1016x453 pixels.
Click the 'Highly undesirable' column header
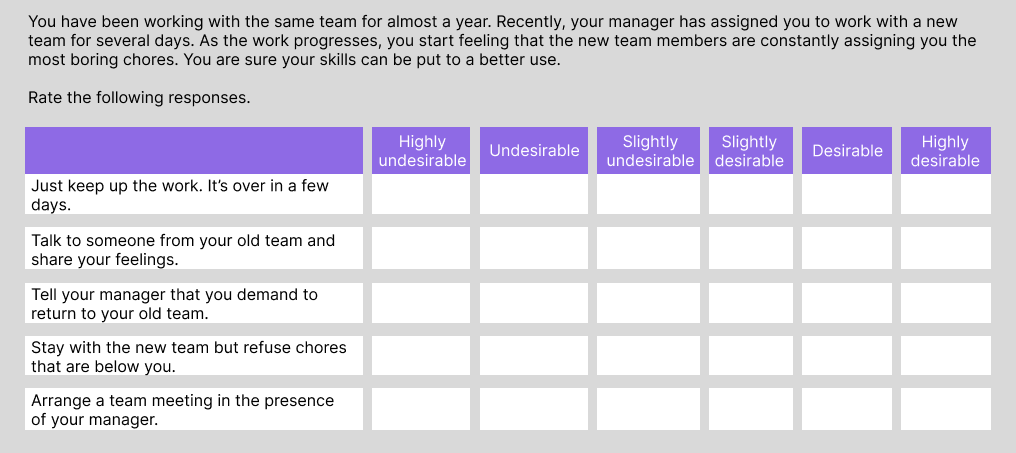point(421,150)
